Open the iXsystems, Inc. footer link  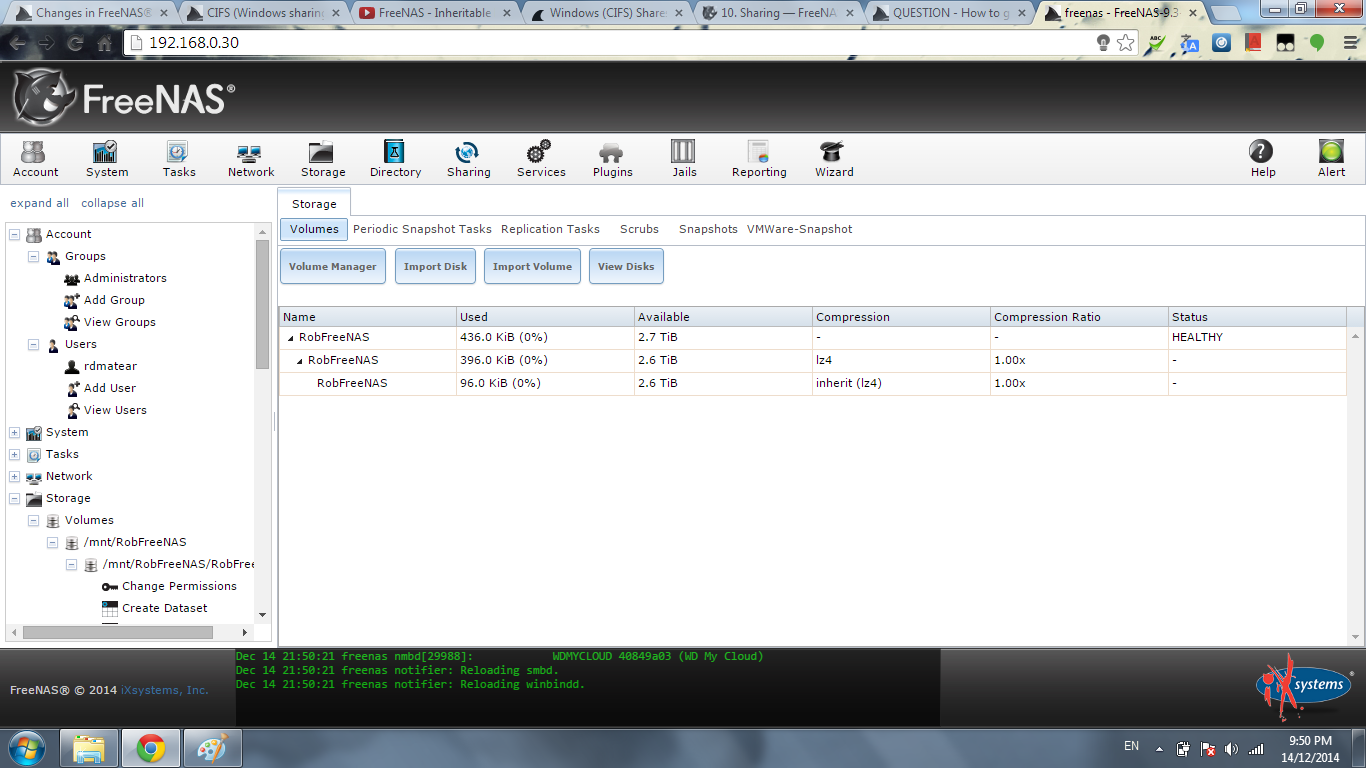(x=165, y=690)
